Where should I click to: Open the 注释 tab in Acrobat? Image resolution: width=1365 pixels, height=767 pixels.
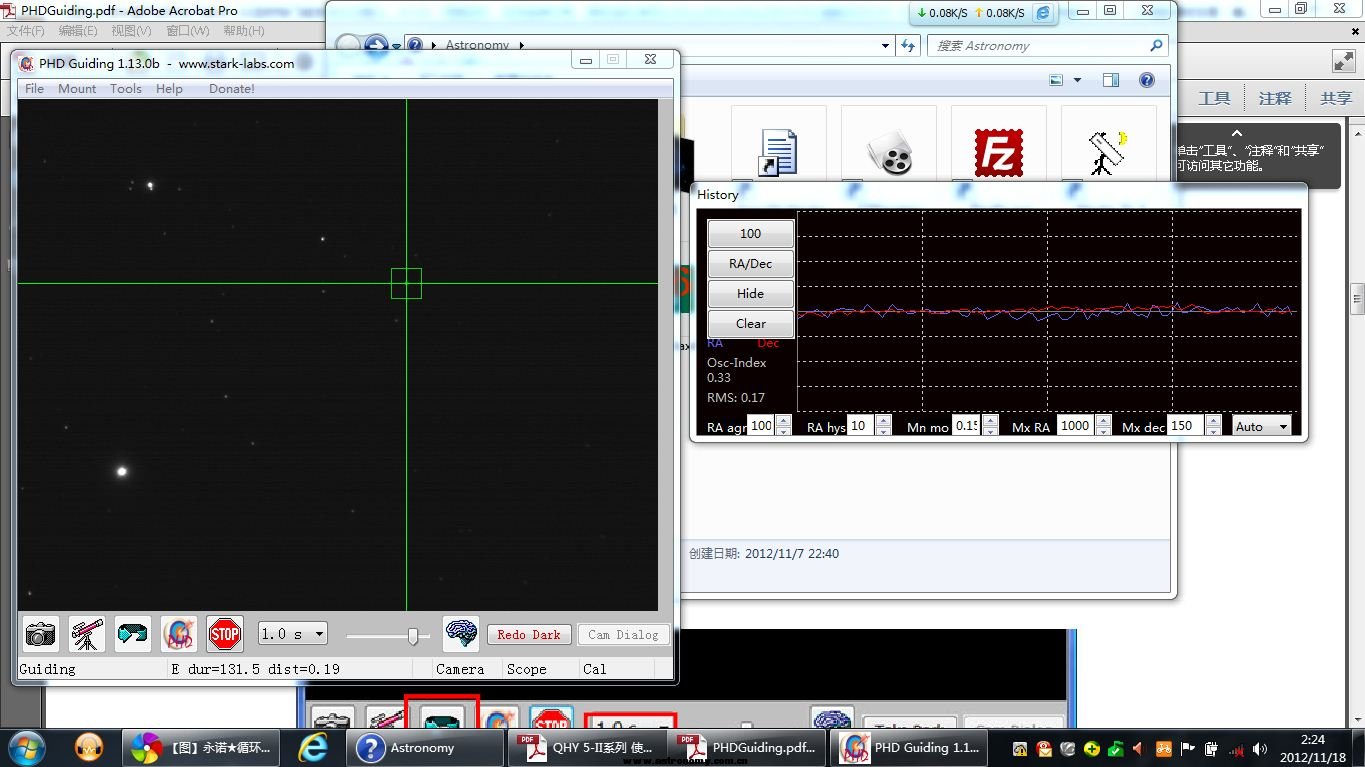pyautogui.click(x=1275, y=98)
